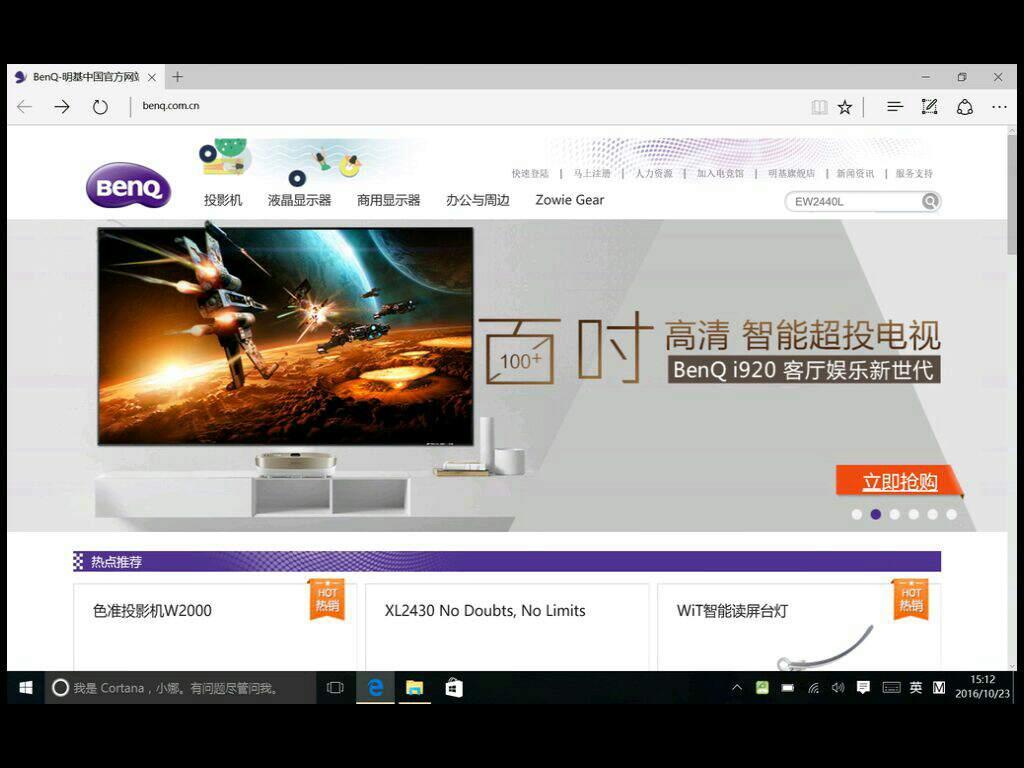This screenshot has height=768, width=1024.
Task: Open the 商用显示器 menu
Action: tap(389, 200)
